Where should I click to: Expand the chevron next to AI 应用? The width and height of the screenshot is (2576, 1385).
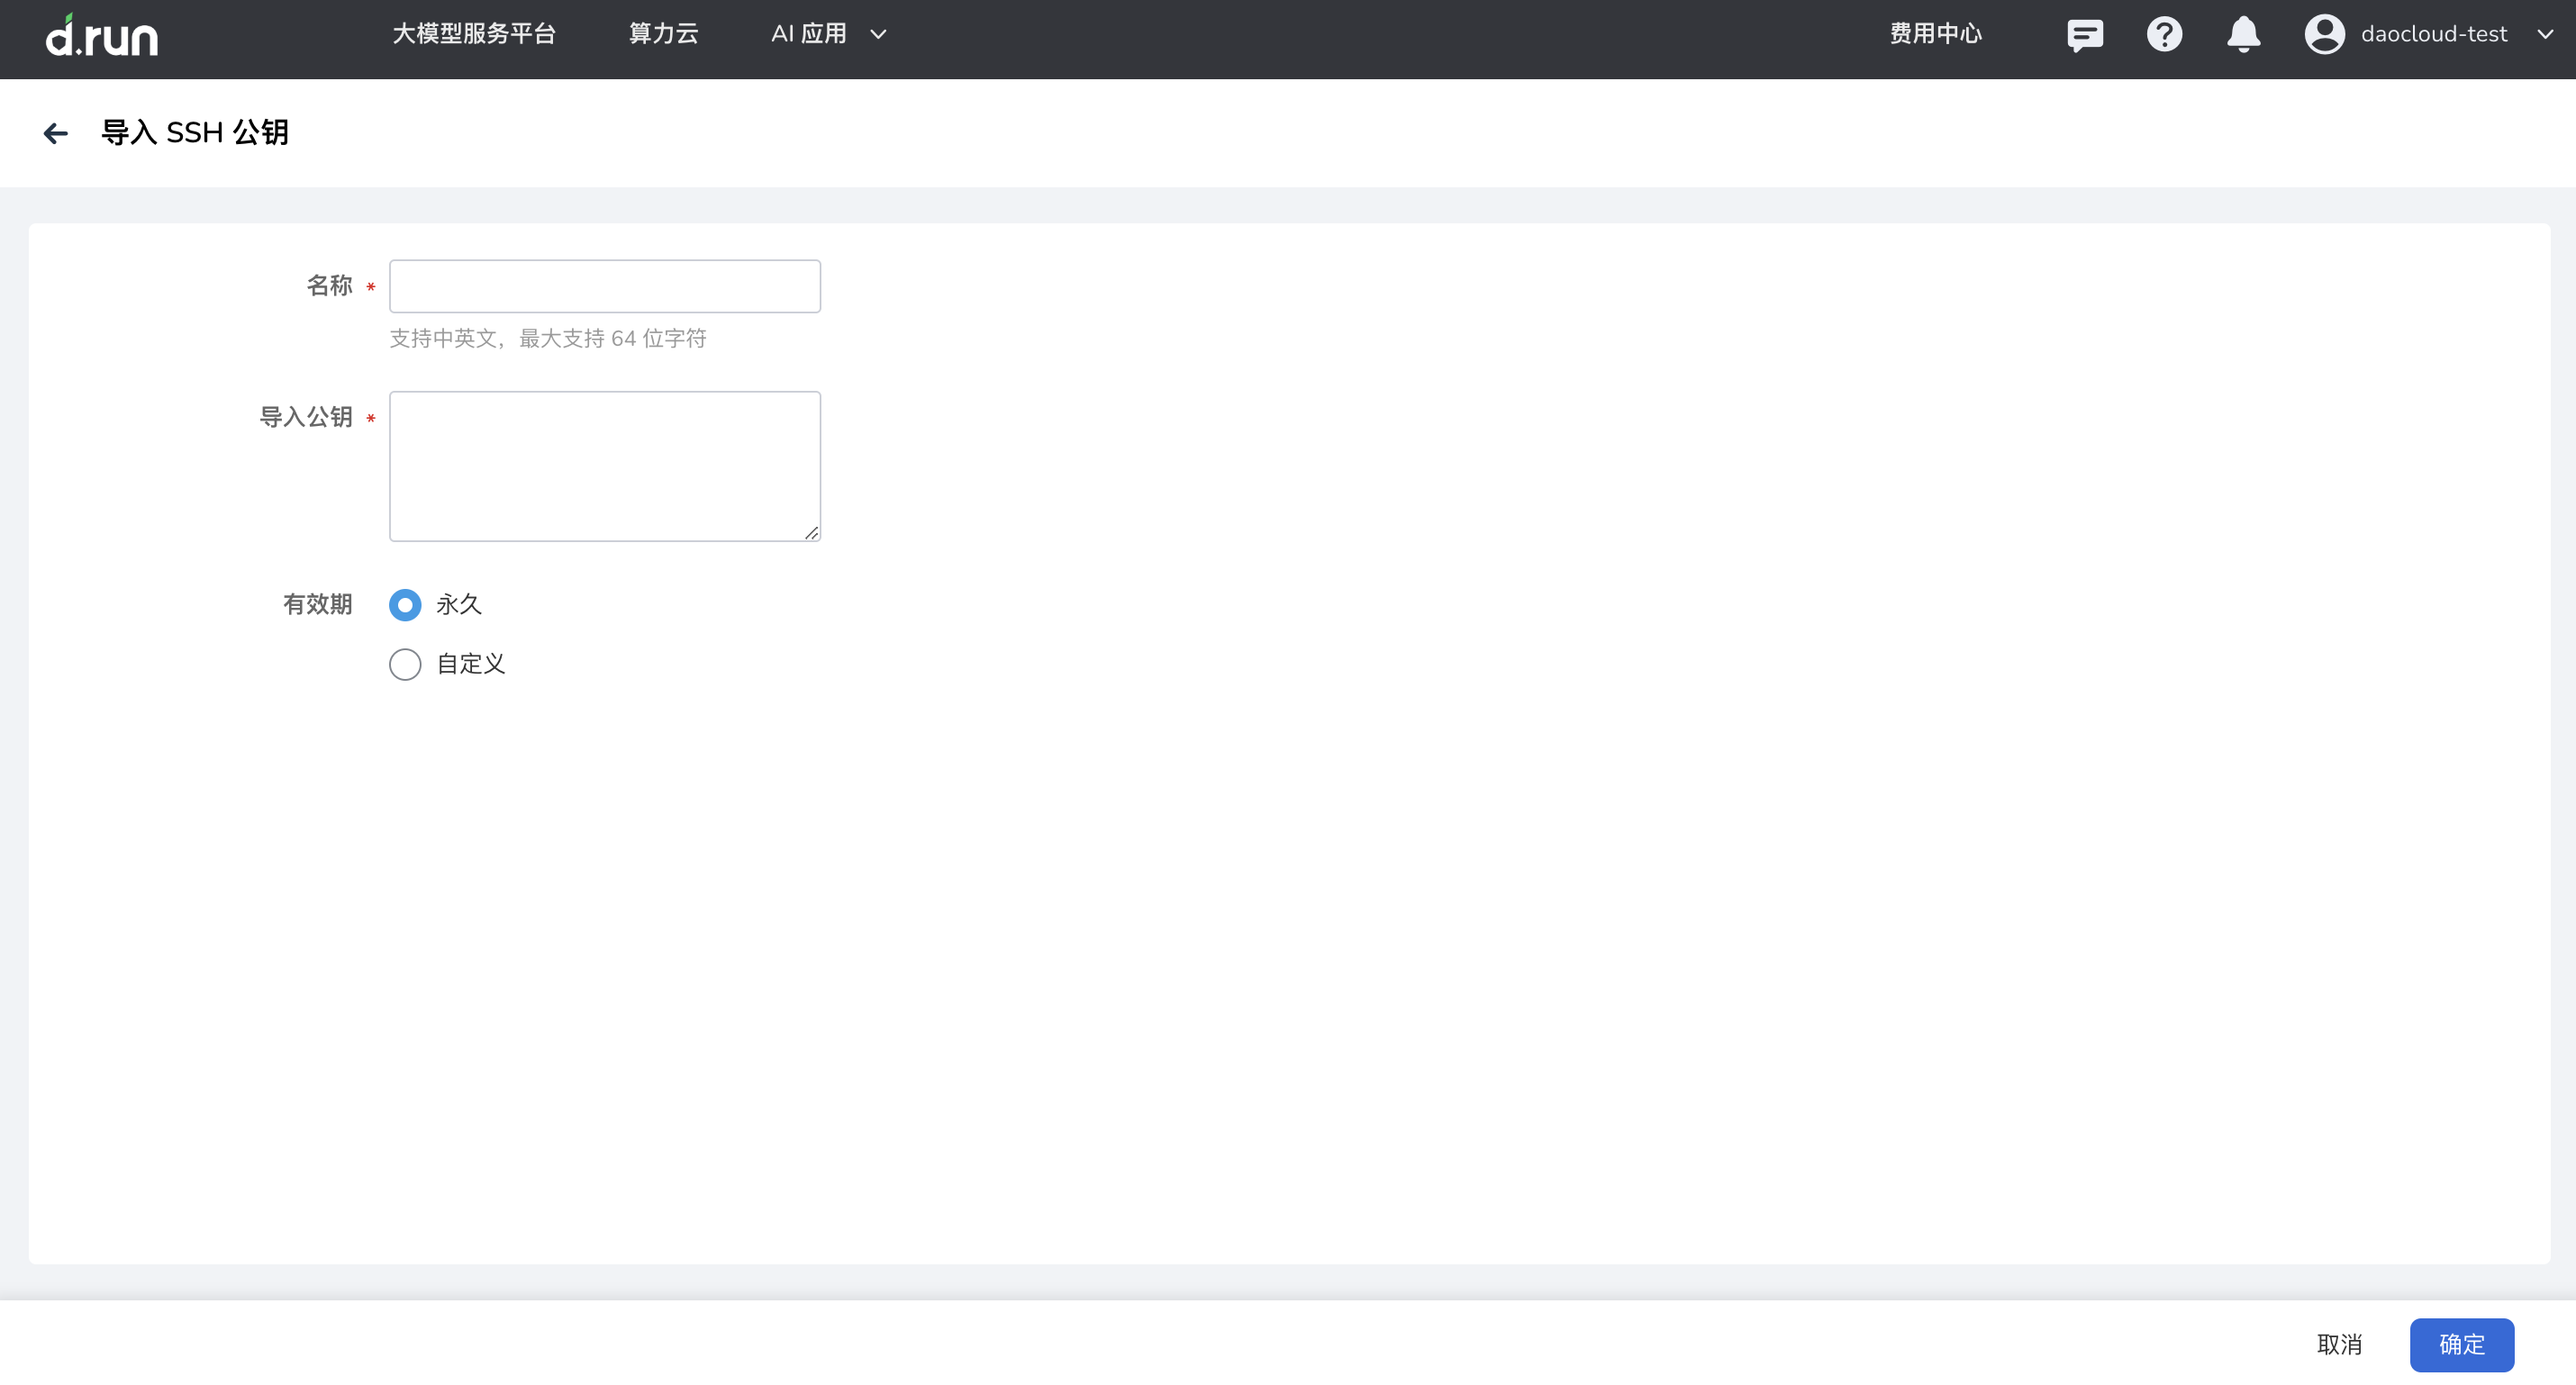click(879, 34)
